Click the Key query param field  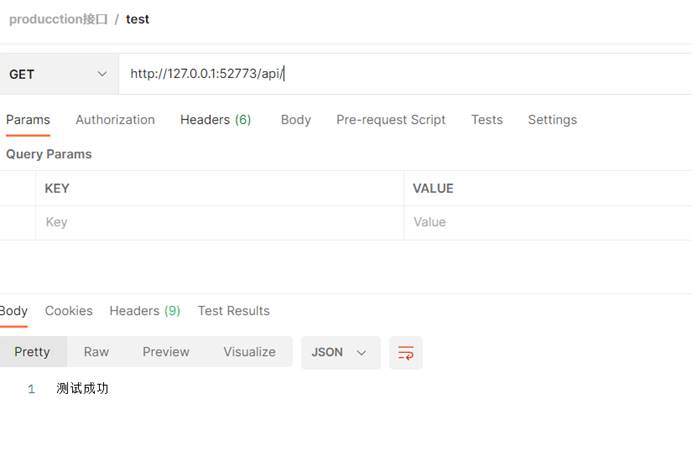pyautogui.click(x=220, y=222)
